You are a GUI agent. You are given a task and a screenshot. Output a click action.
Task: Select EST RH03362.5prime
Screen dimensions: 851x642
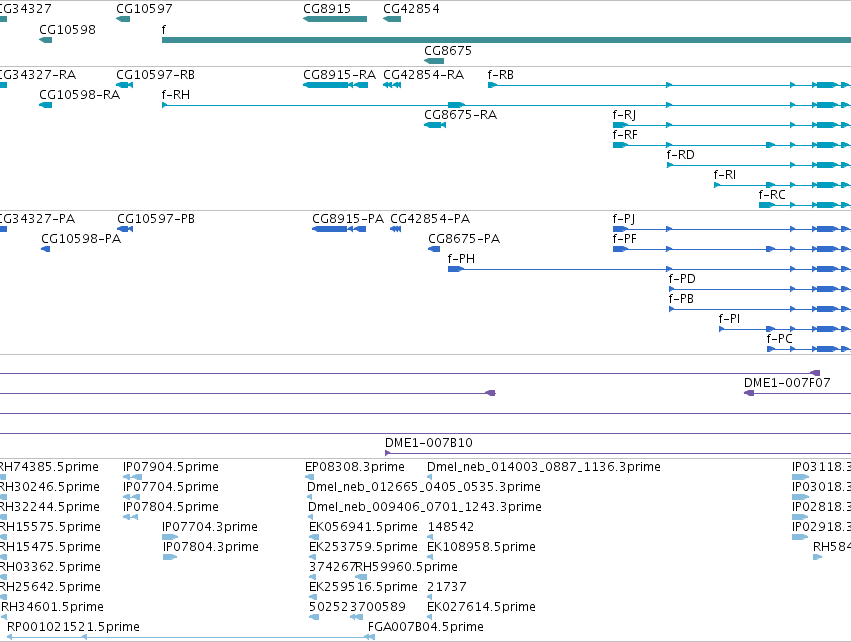(x=50, y=567)
